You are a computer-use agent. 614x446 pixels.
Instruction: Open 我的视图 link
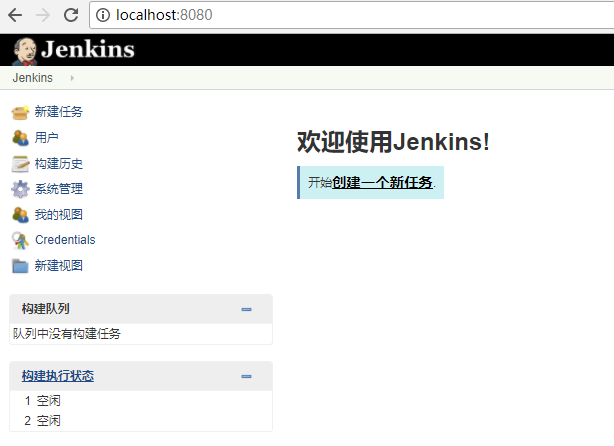coord(59,215)
